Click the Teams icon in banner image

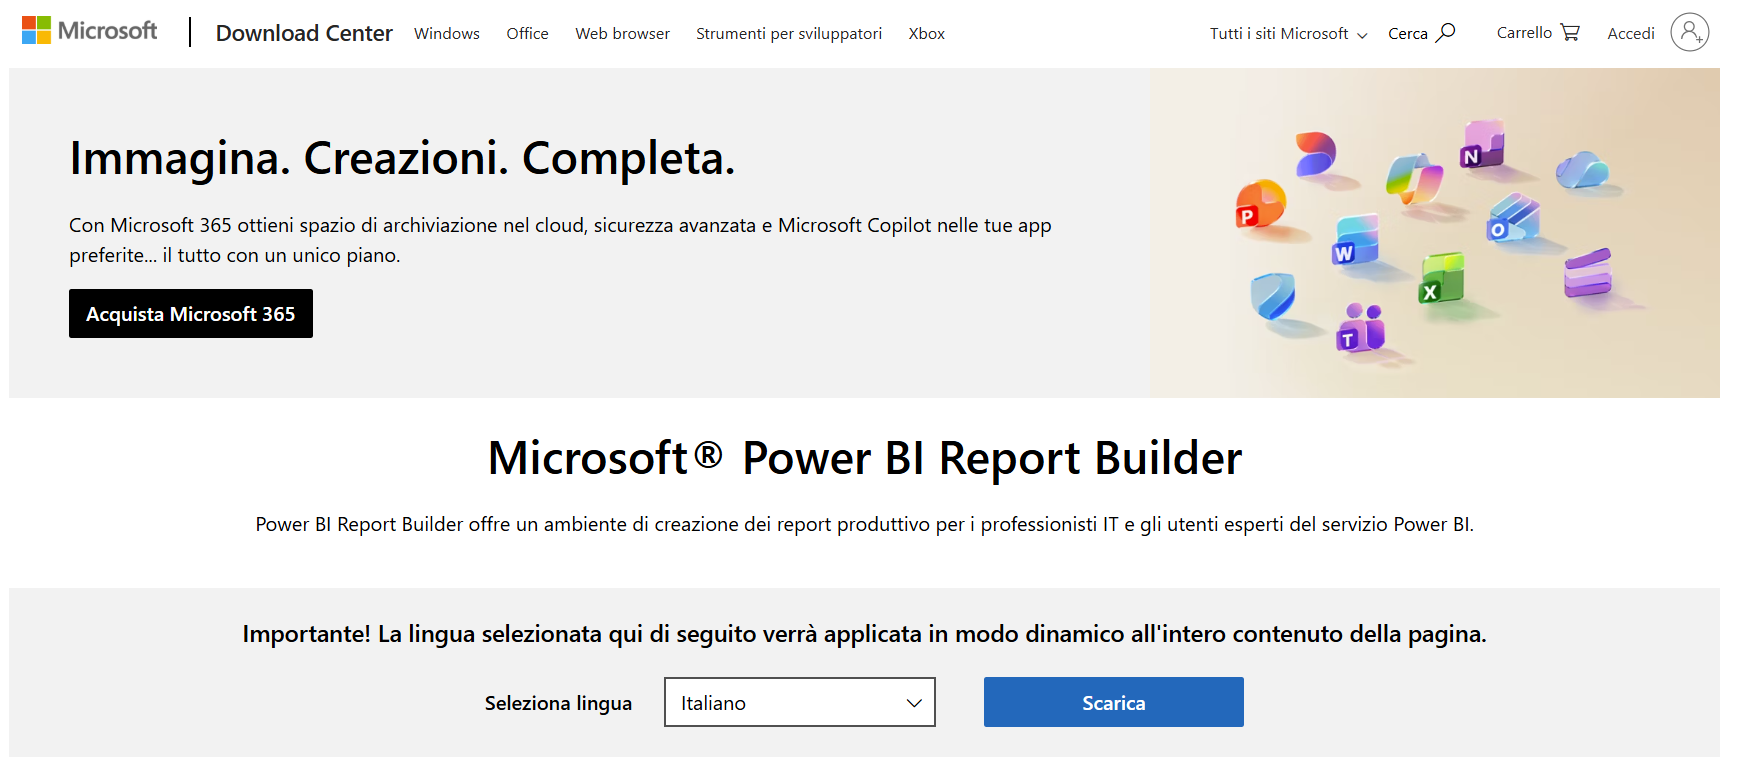(1361, 327)
